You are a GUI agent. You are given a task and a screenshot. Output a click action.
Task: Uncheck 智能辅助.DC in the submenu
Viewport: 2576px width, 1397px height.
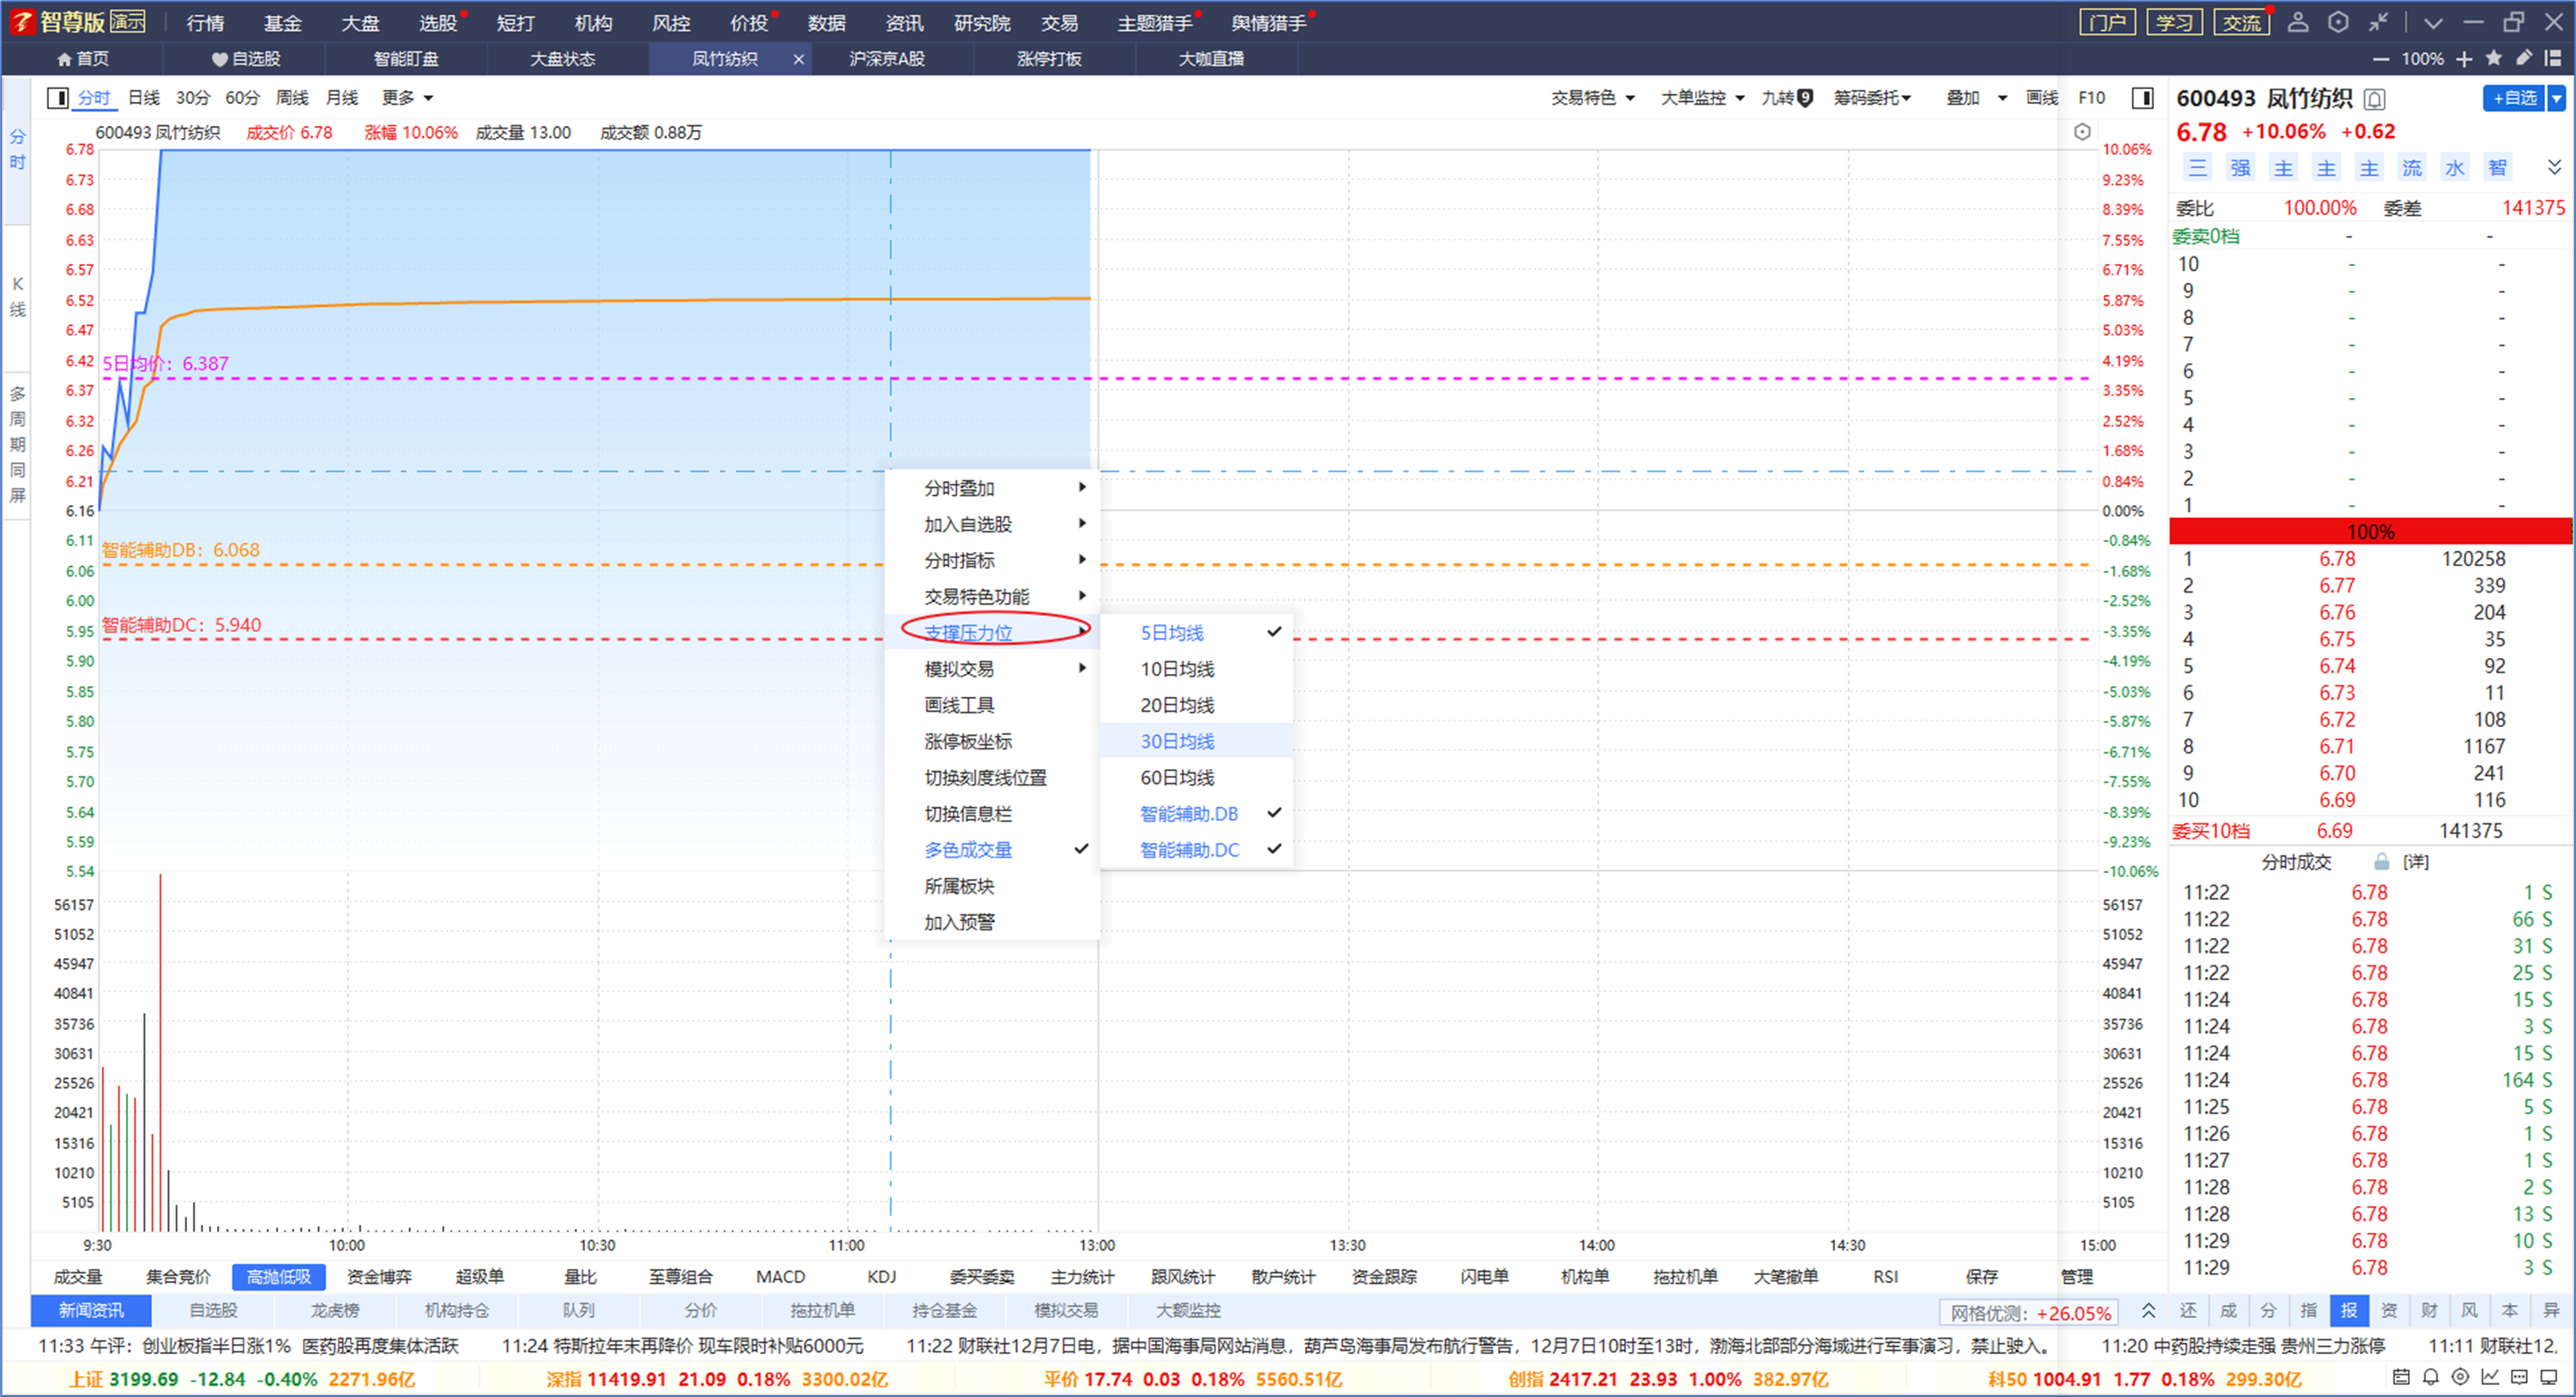(1196, 850)
